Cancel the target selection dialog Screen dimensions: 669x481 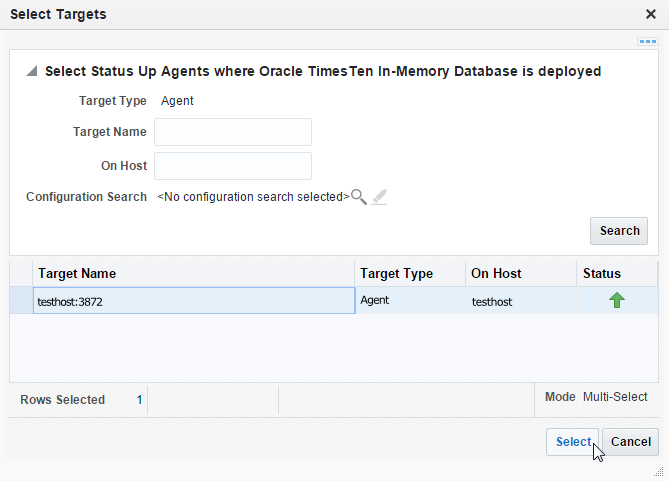(630, 442)
